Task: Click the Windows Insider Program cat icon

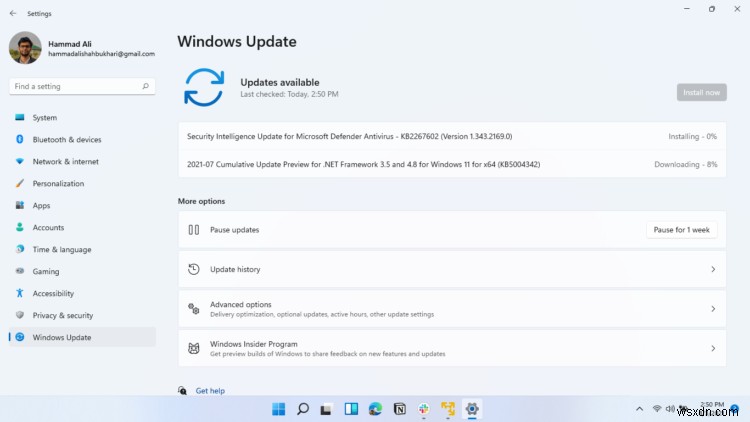Action: [194, 348]
